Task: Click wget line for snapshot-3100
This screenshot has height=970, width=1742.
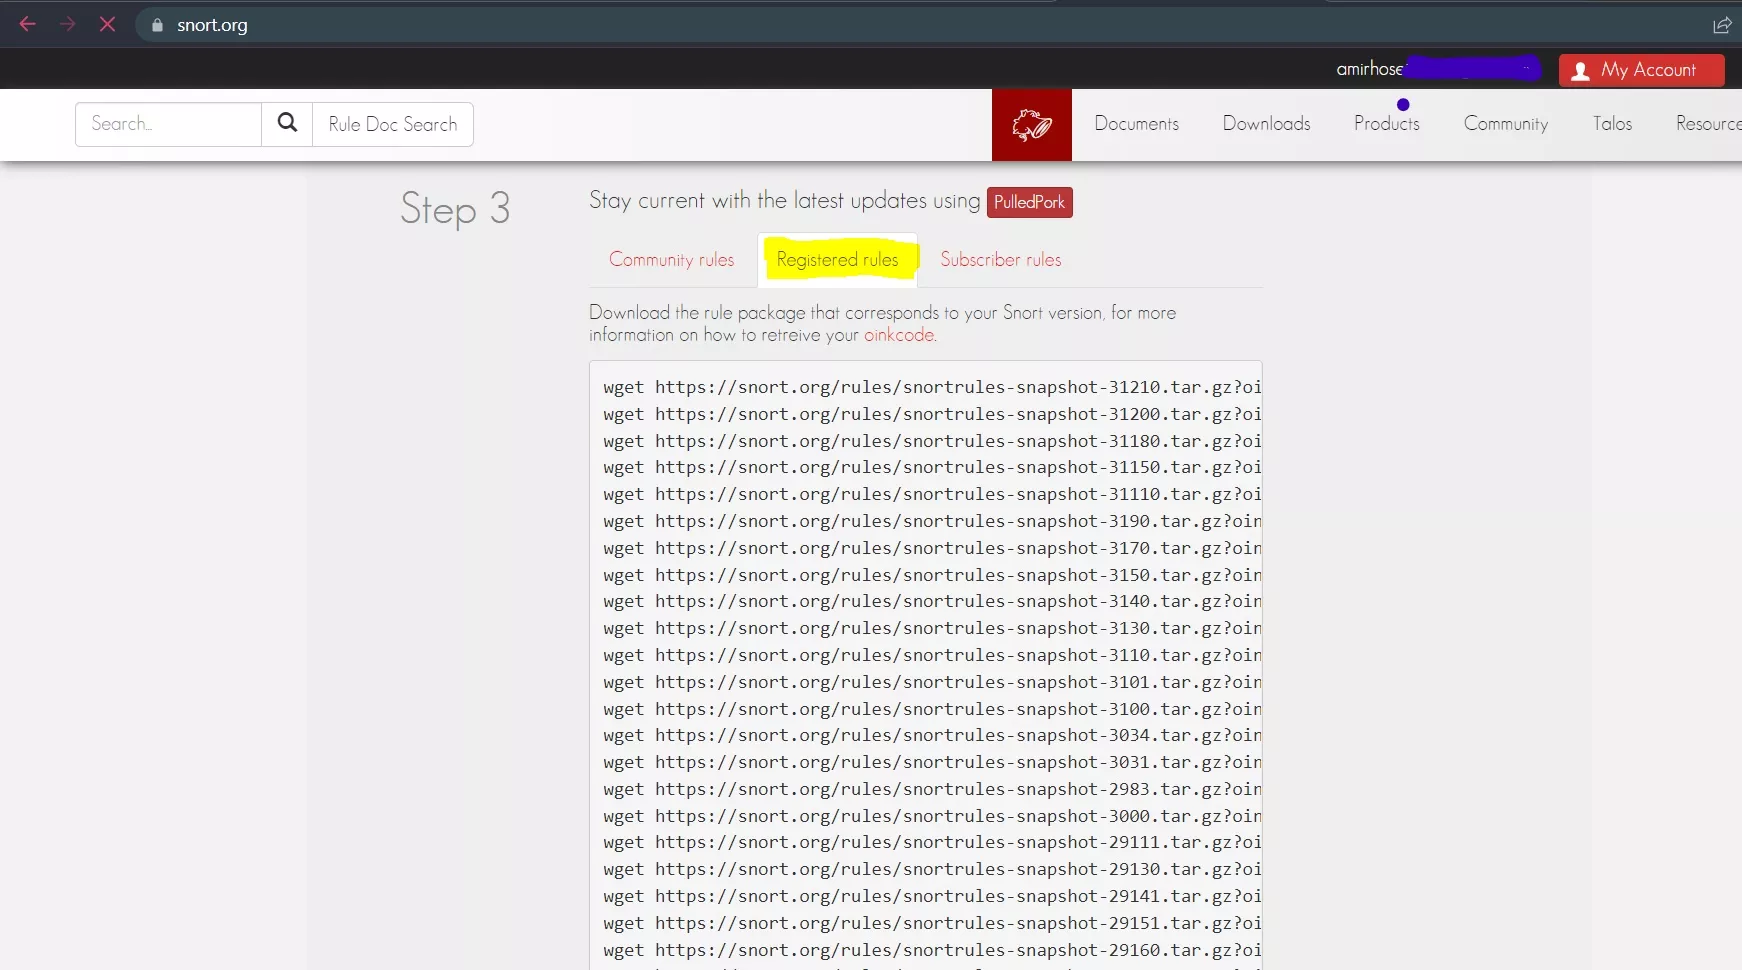Action: click(932, 709)
